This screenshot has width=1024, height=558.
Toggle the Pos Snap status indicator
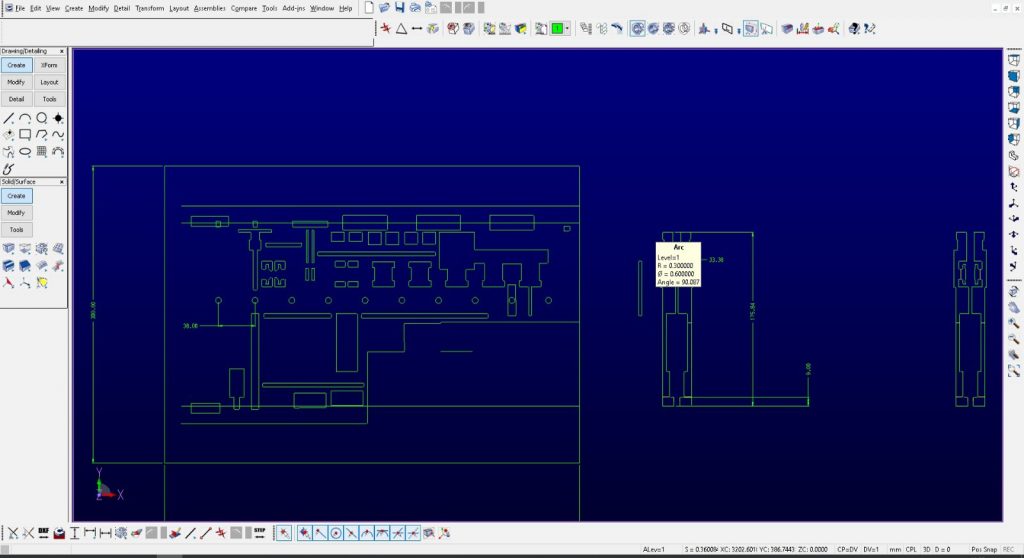(x=984, y=550)
